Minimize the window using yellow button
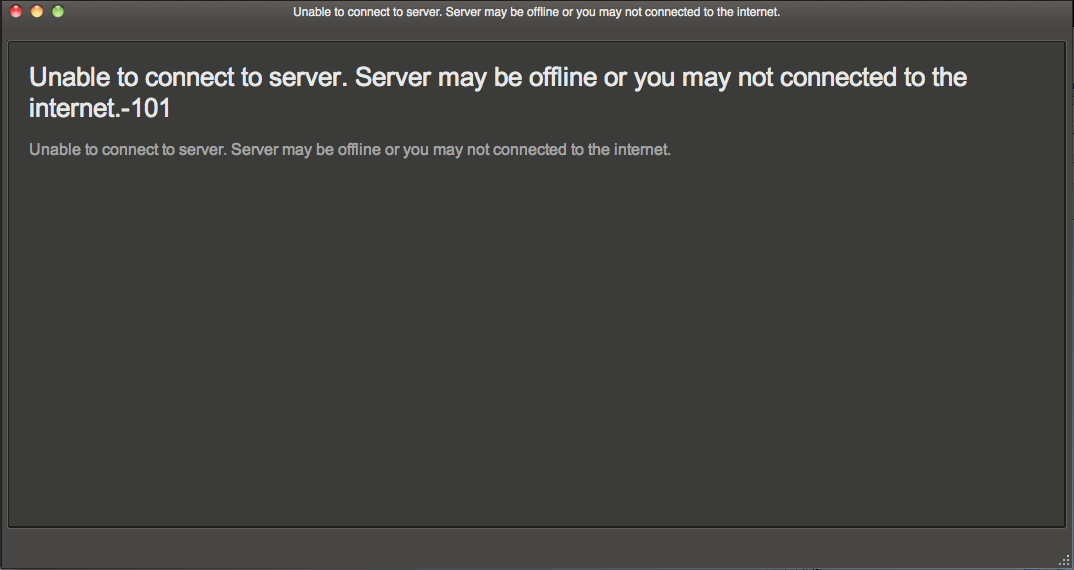The height and width of the screenshot is (570, 1074). coord(37,11)
